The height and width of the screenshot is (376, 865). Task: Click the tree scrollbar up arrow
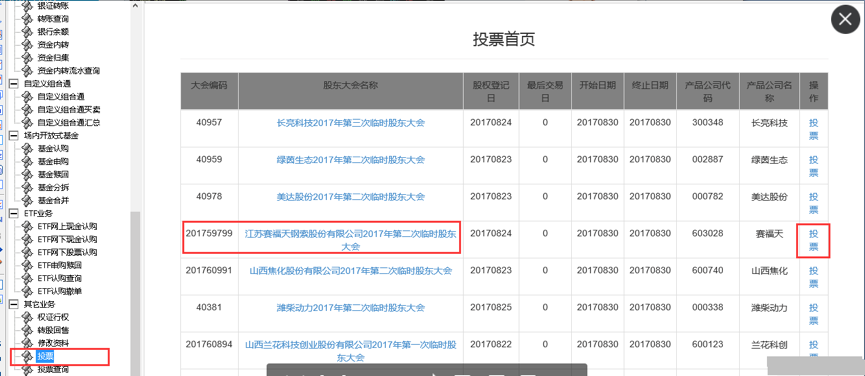tap(135, 5)
